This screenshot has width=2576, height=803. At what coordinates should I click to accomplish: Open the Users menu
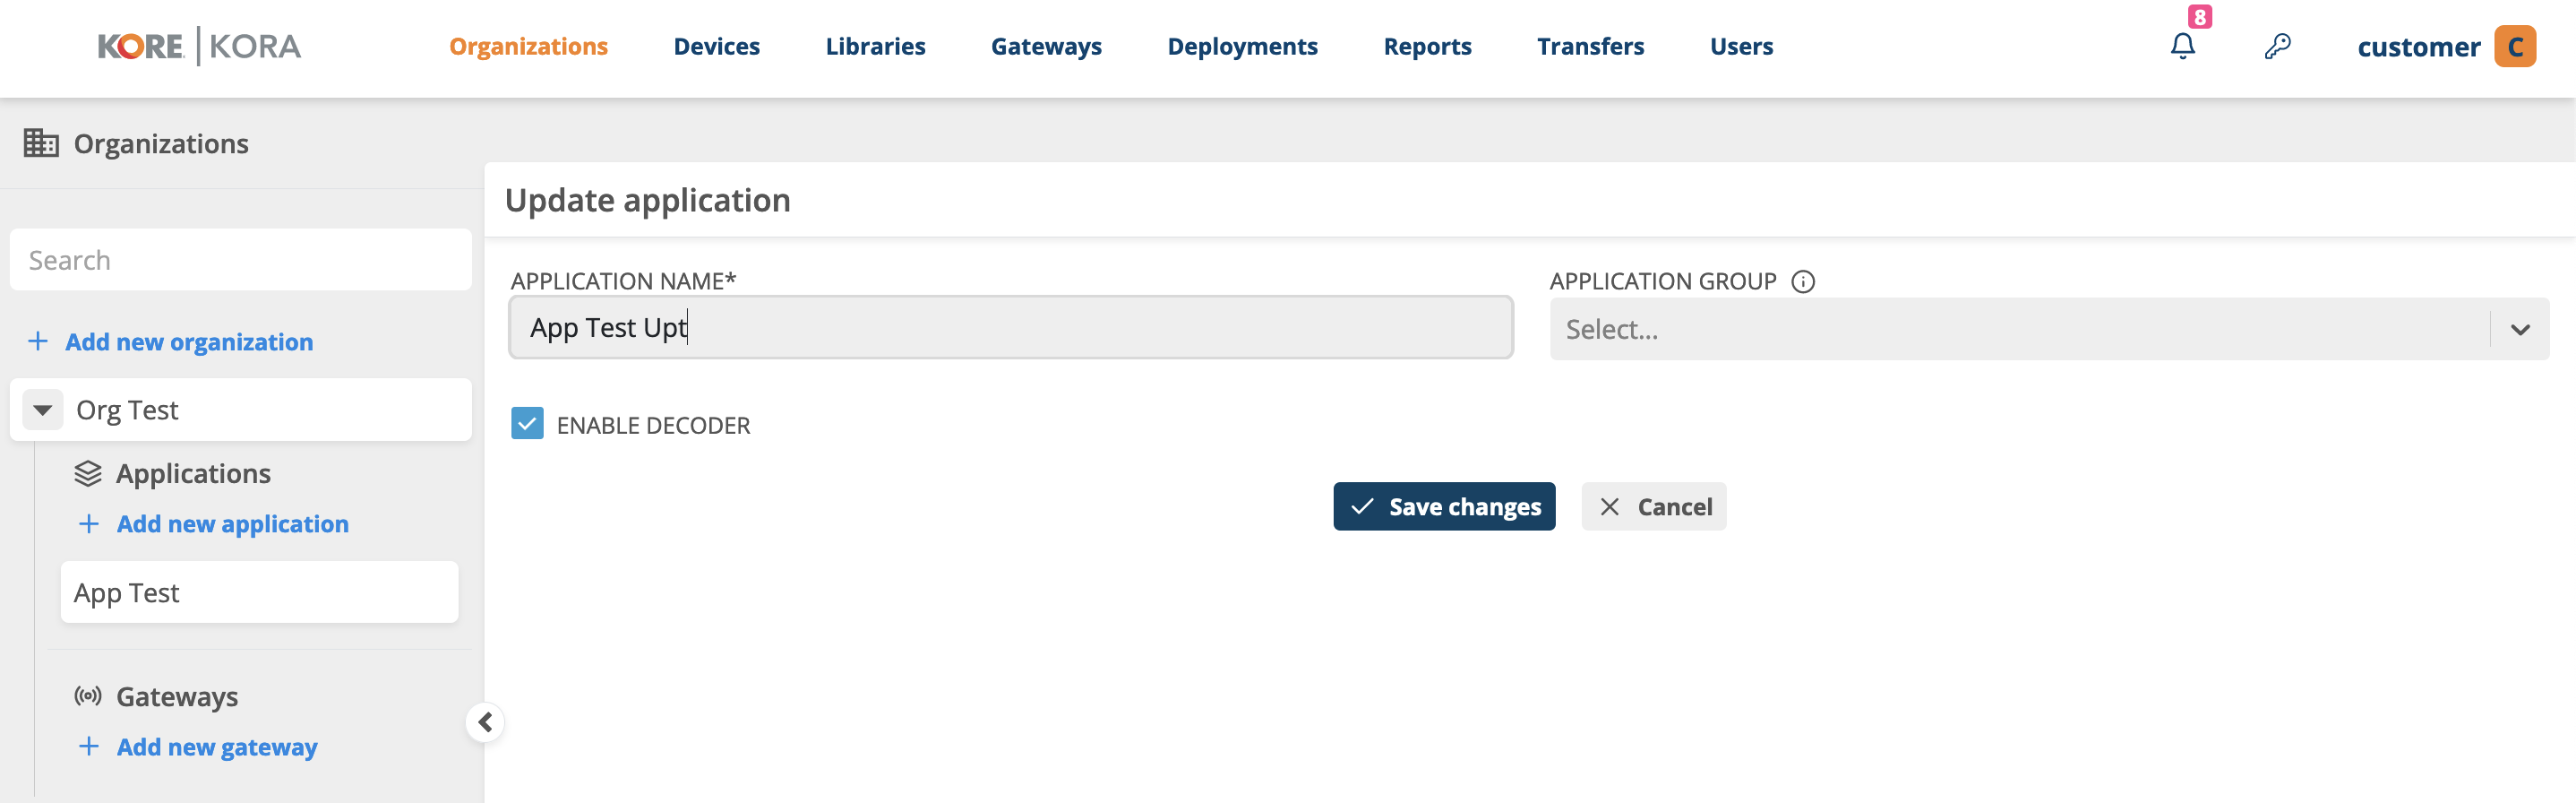pos(1741,46)
